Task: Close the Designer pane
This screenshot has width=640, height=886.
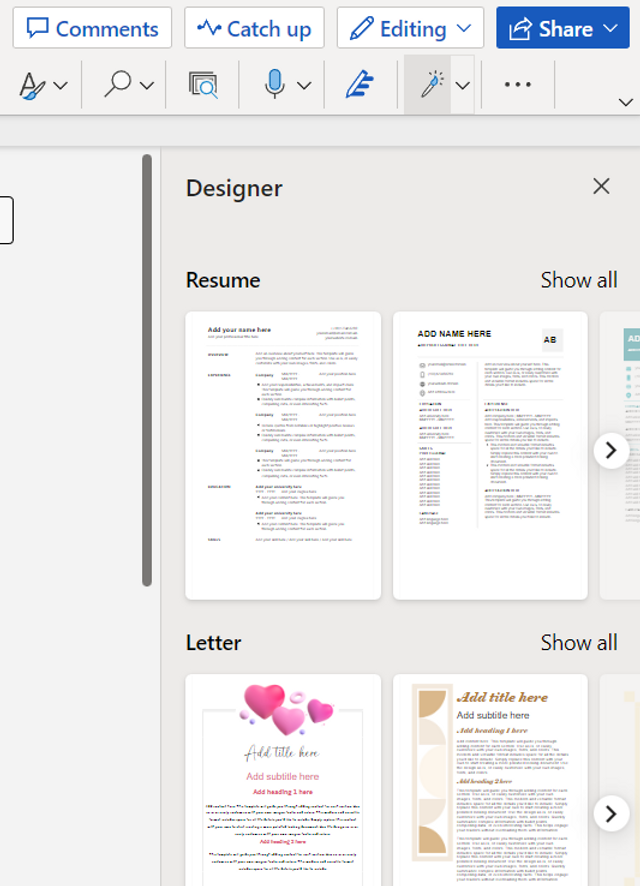Action: [601, 186]
